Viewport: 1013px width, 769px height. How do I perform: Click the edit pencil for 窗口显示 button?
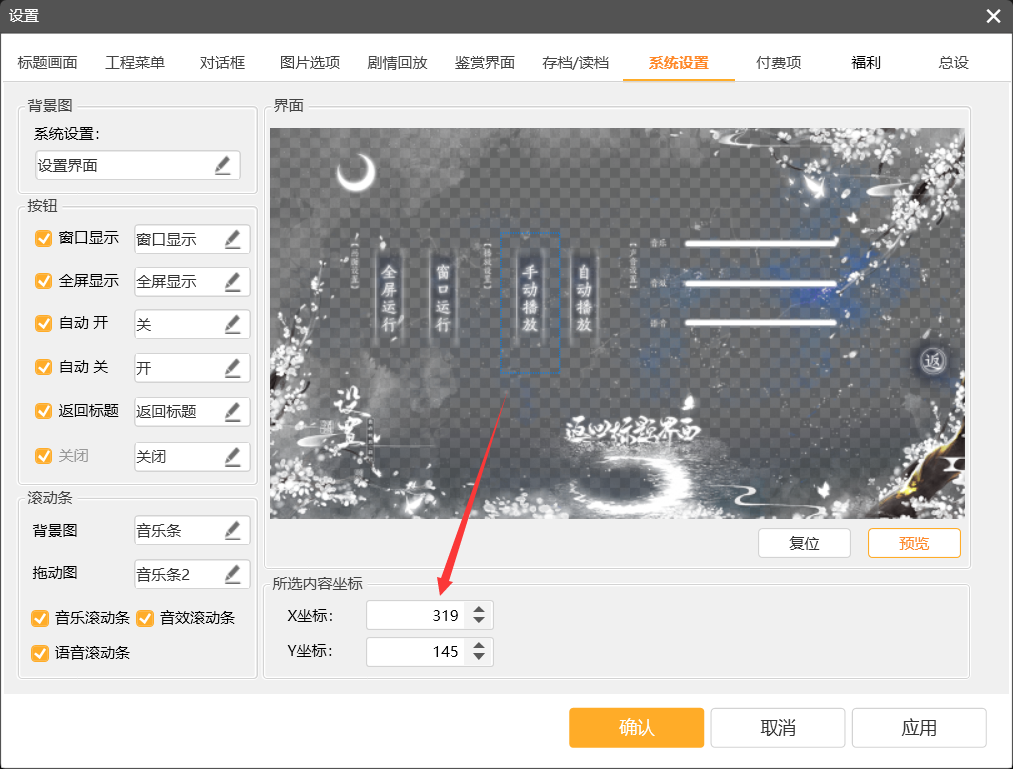(232, 239)
